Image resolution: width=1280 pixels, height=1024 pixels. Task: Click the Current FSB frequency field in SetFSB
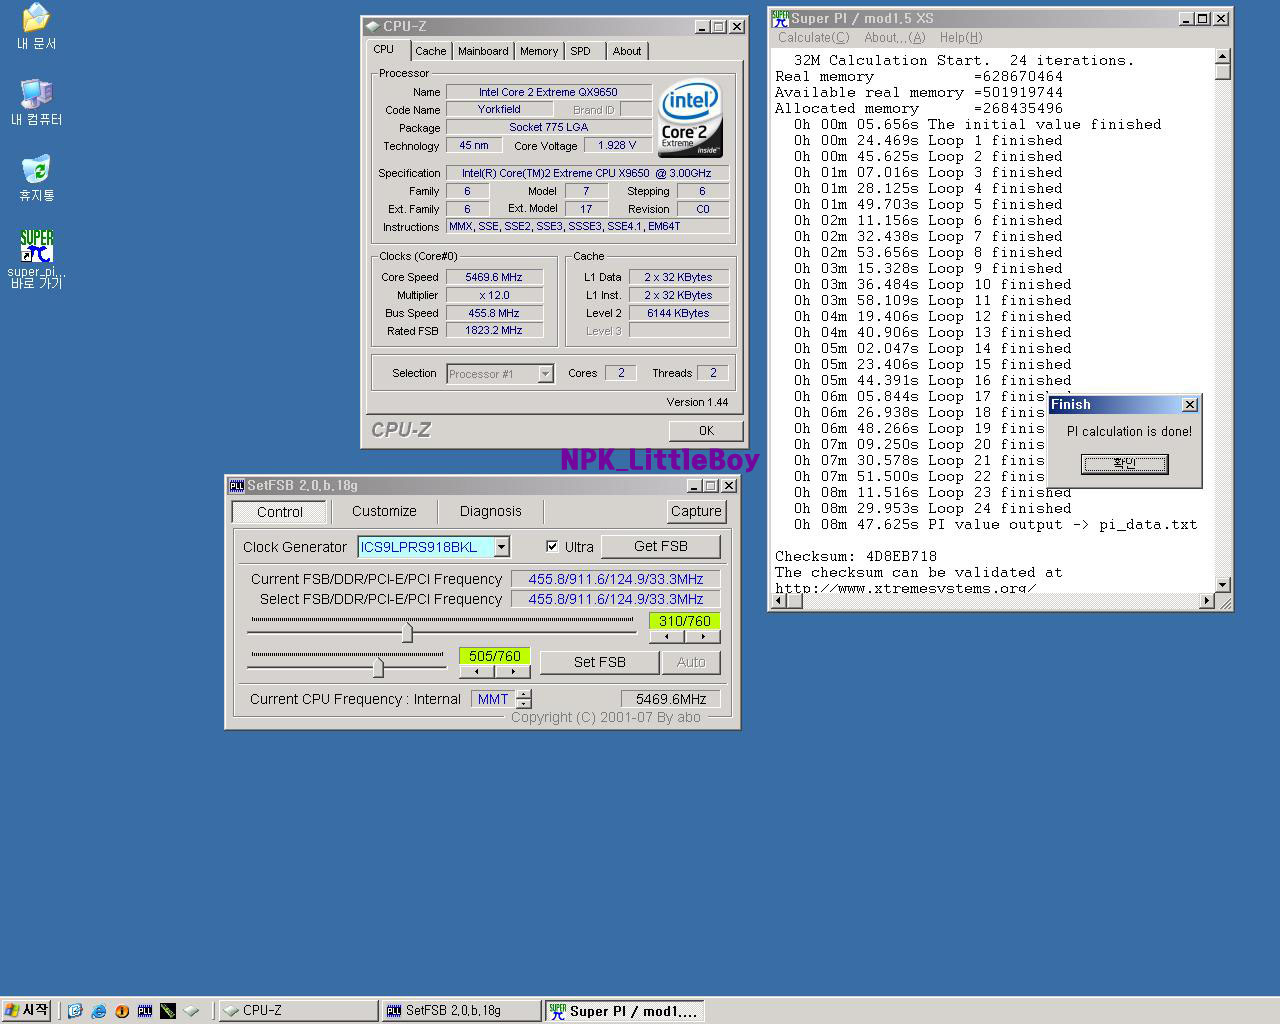(x=616, y=579)
